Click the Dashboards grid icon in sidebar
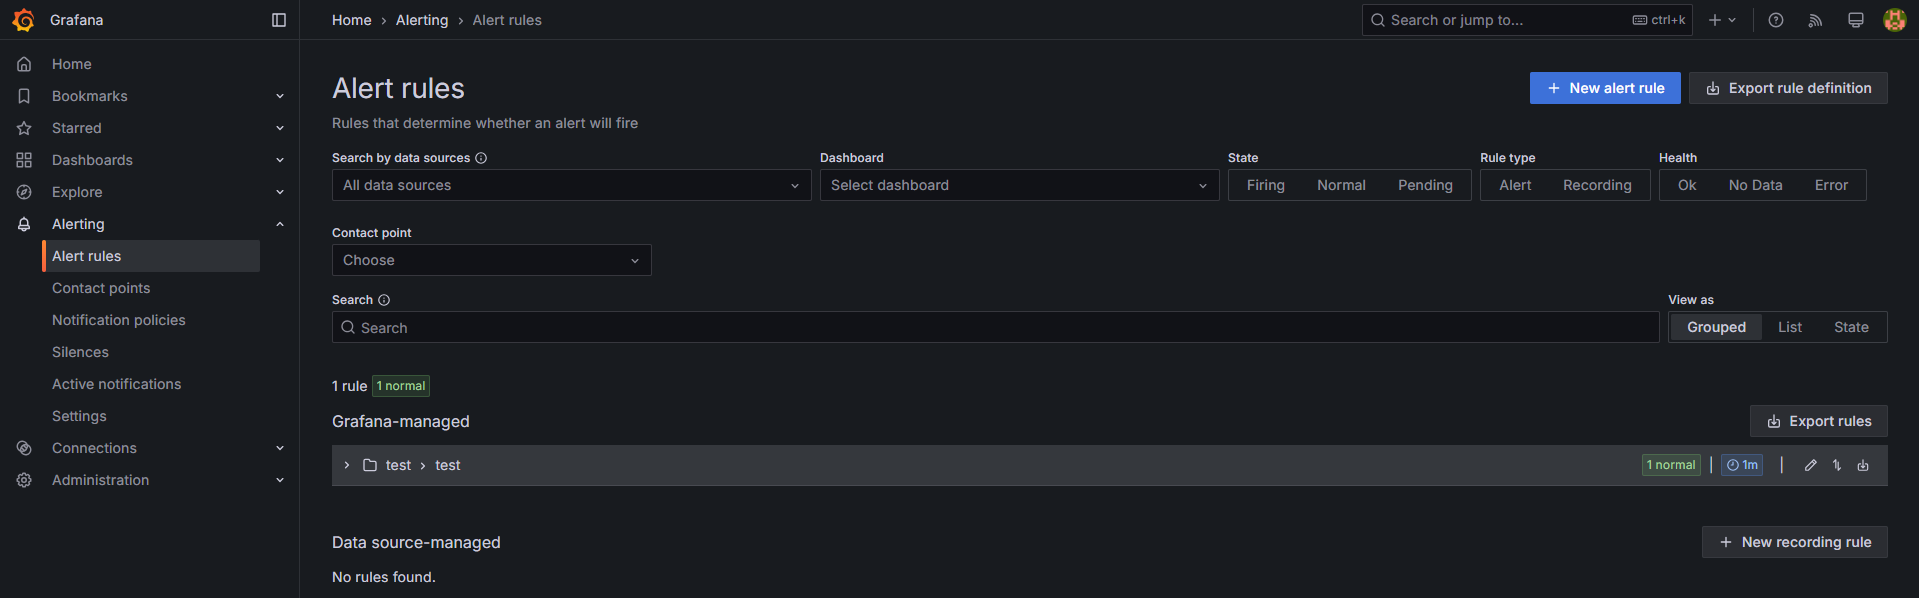The image size is (1919, 598). pos(24,160)
